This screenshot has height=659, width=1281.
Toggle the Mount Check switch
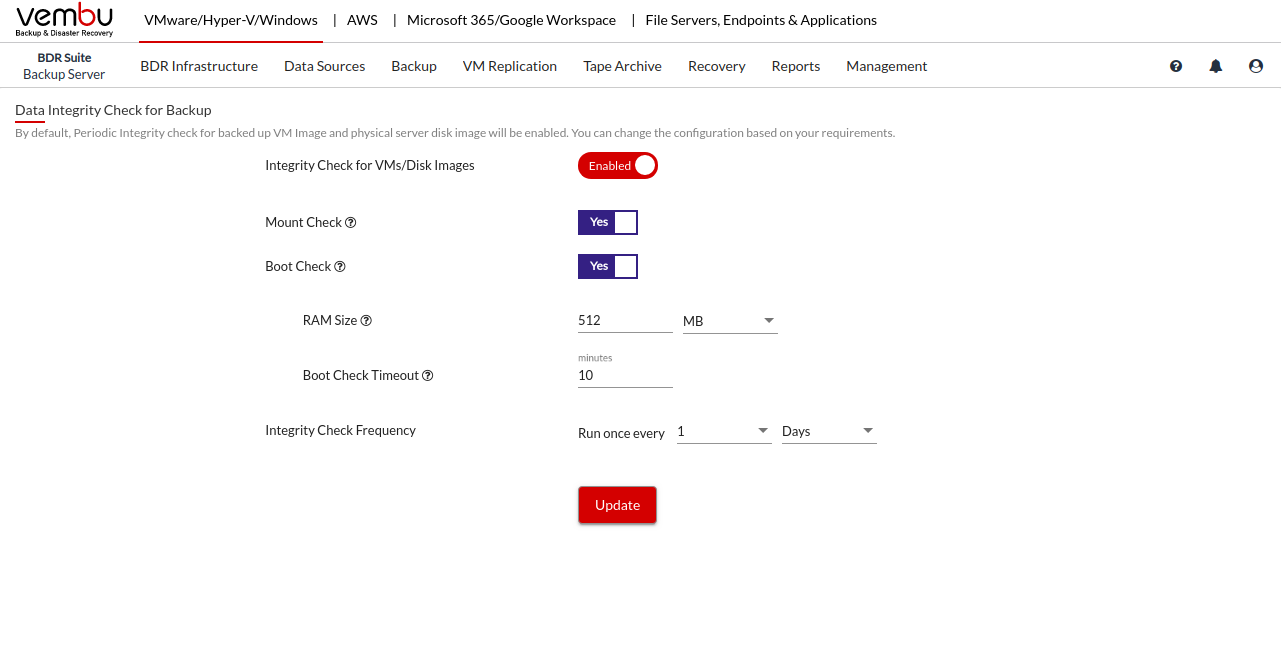tap(608, 222)
